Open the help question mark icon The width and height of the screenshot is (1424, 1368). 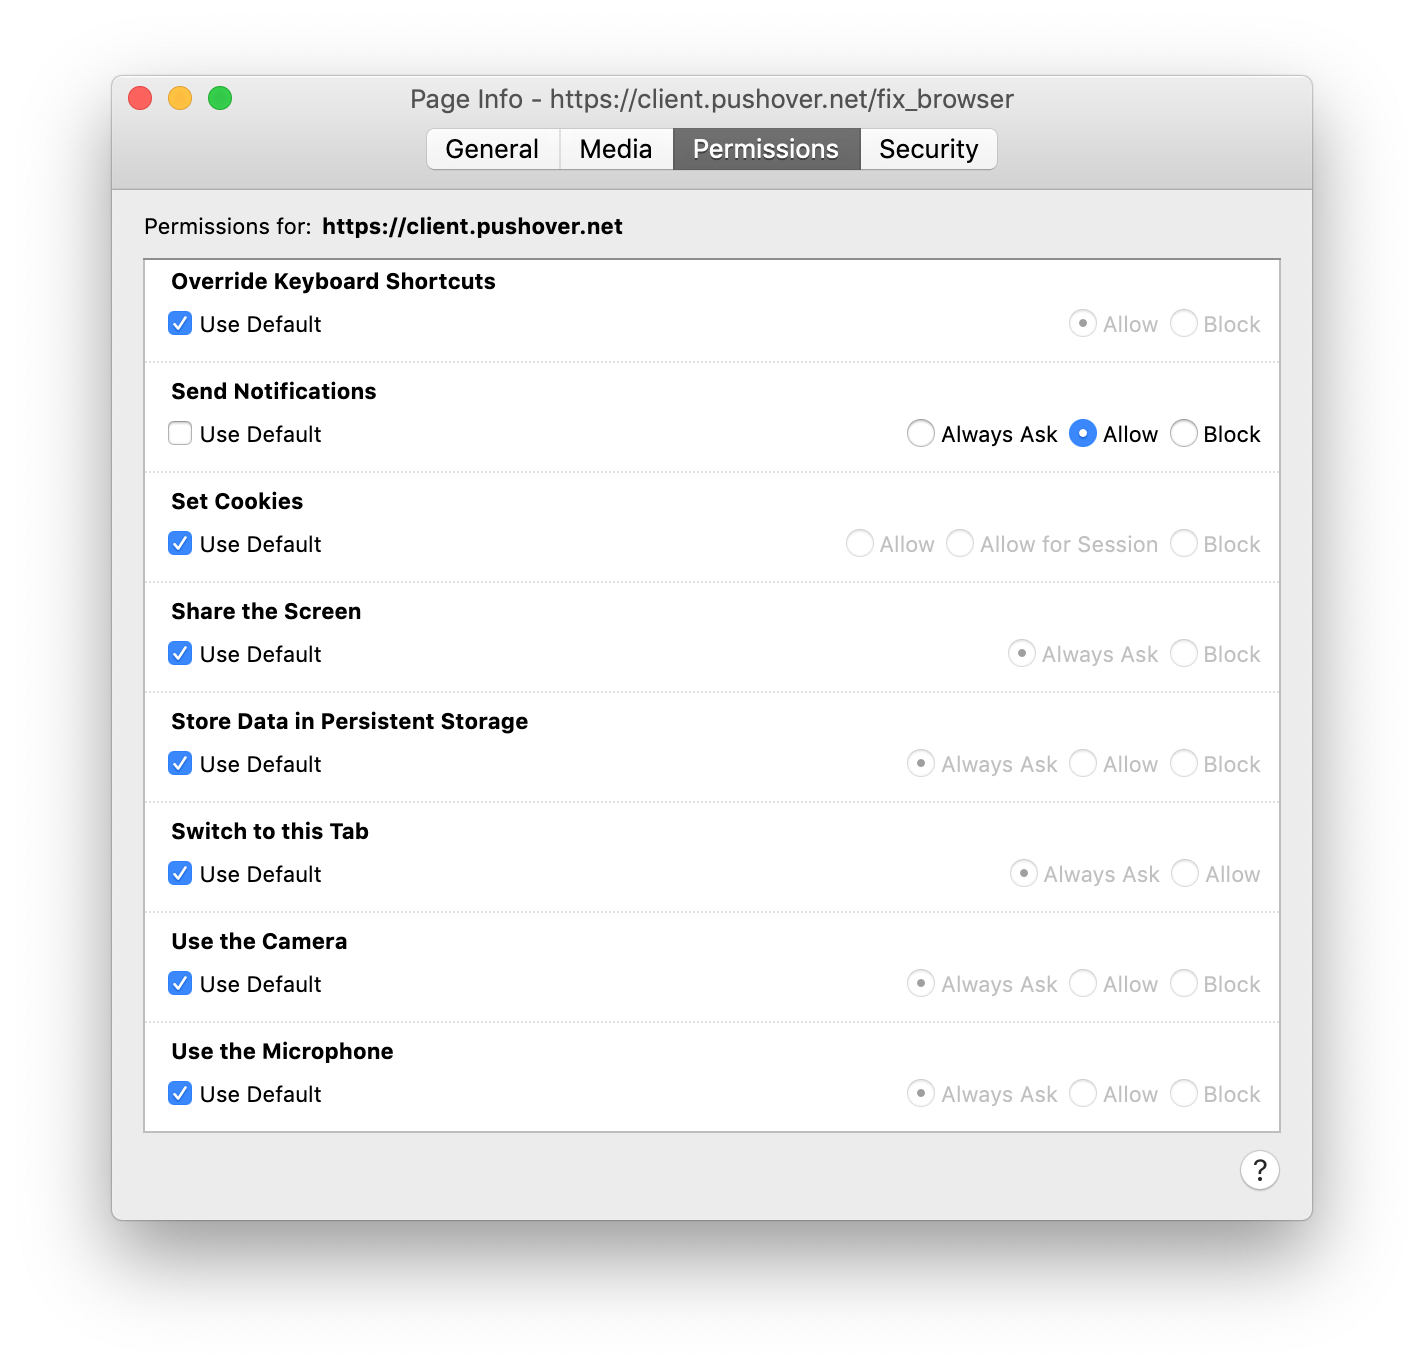coord(1259,1170)
